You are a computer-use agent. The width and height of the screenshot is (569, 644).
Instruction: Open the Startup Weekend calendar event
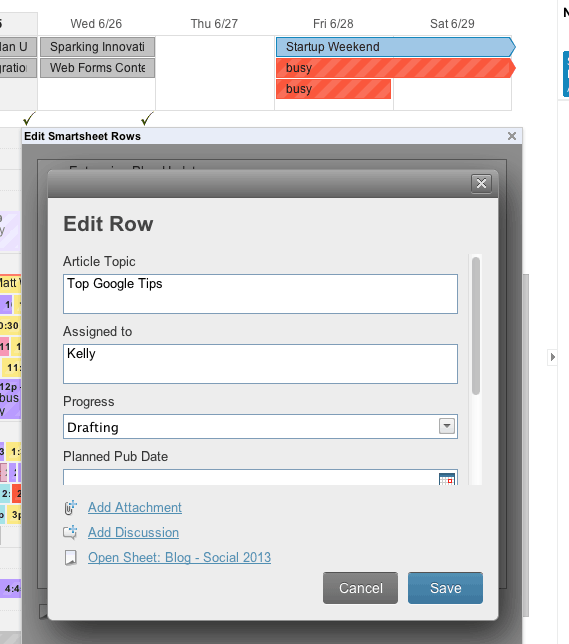click(x=395, y=47)
